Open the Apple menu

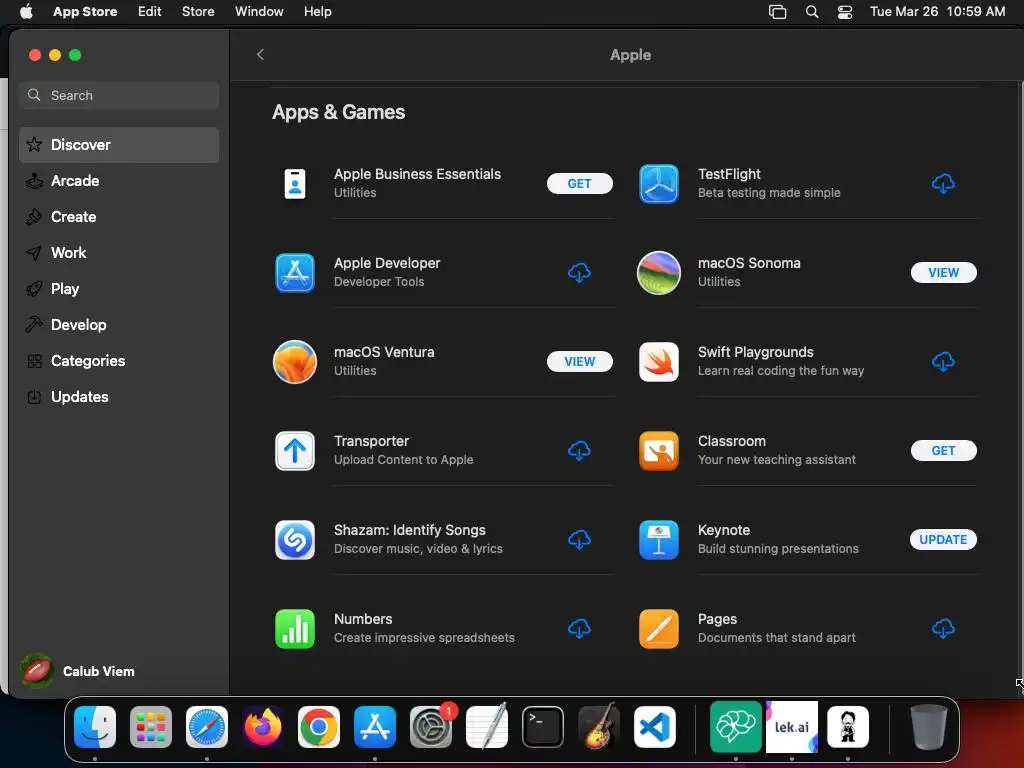point(26,11)
